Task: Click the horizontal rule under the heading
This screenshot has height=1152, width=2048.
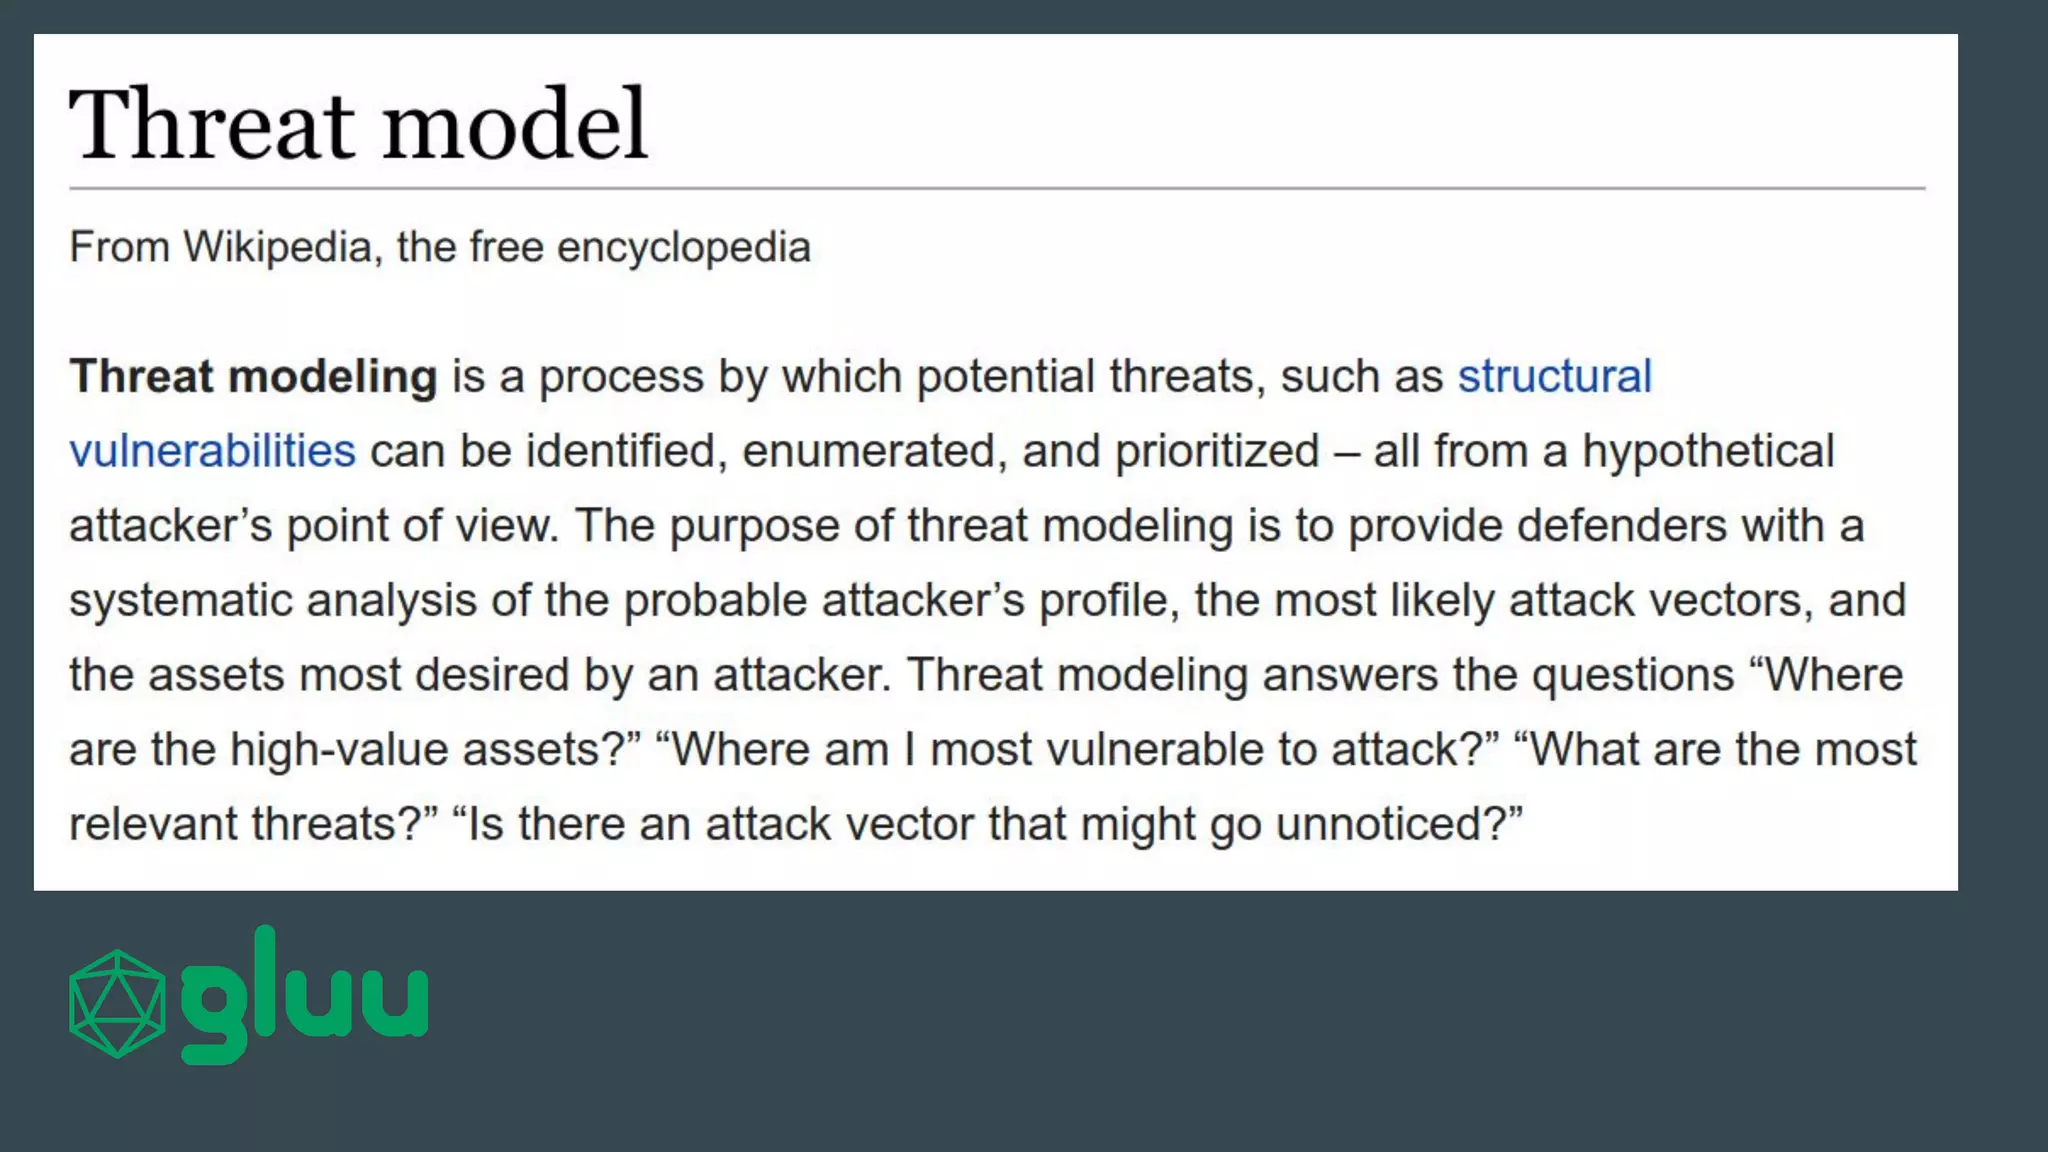Action: click(x=996, y=188)
